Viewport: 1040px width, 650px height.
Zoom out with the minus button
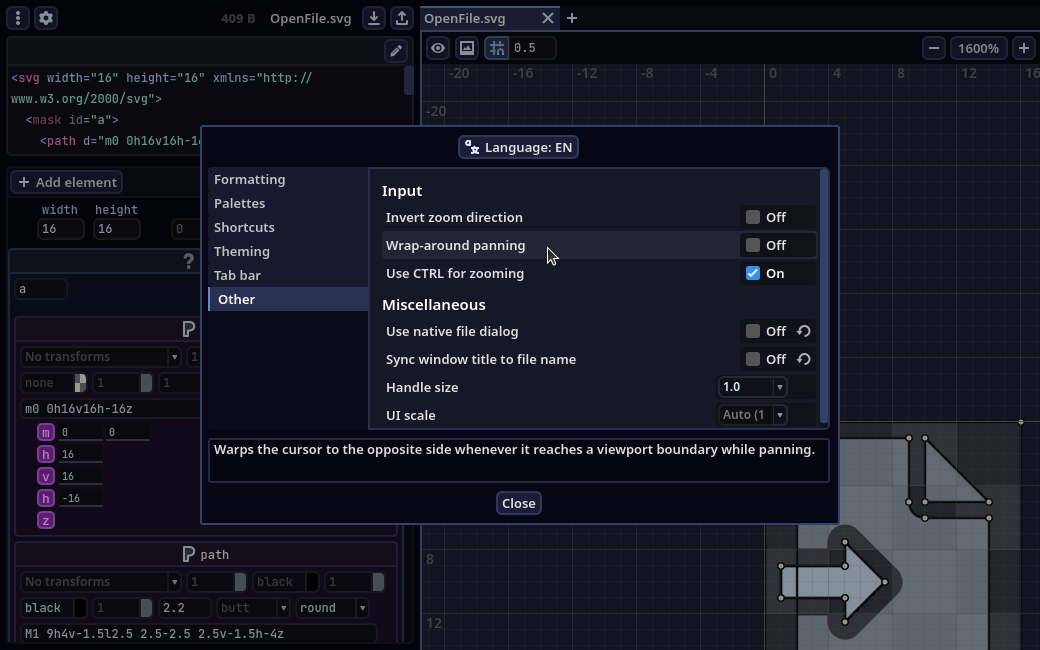934,48
